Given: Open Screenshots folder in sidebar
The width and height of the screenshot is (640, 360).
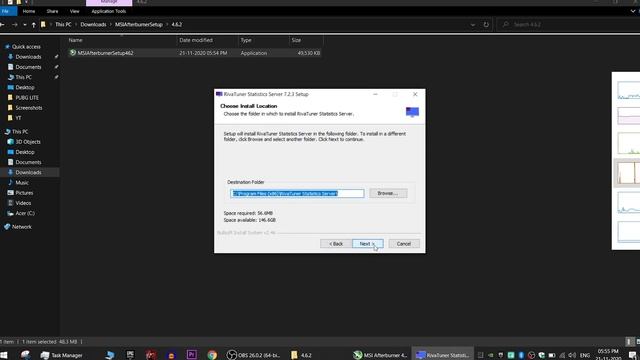Looking at the screenshot, I should 29,108.
